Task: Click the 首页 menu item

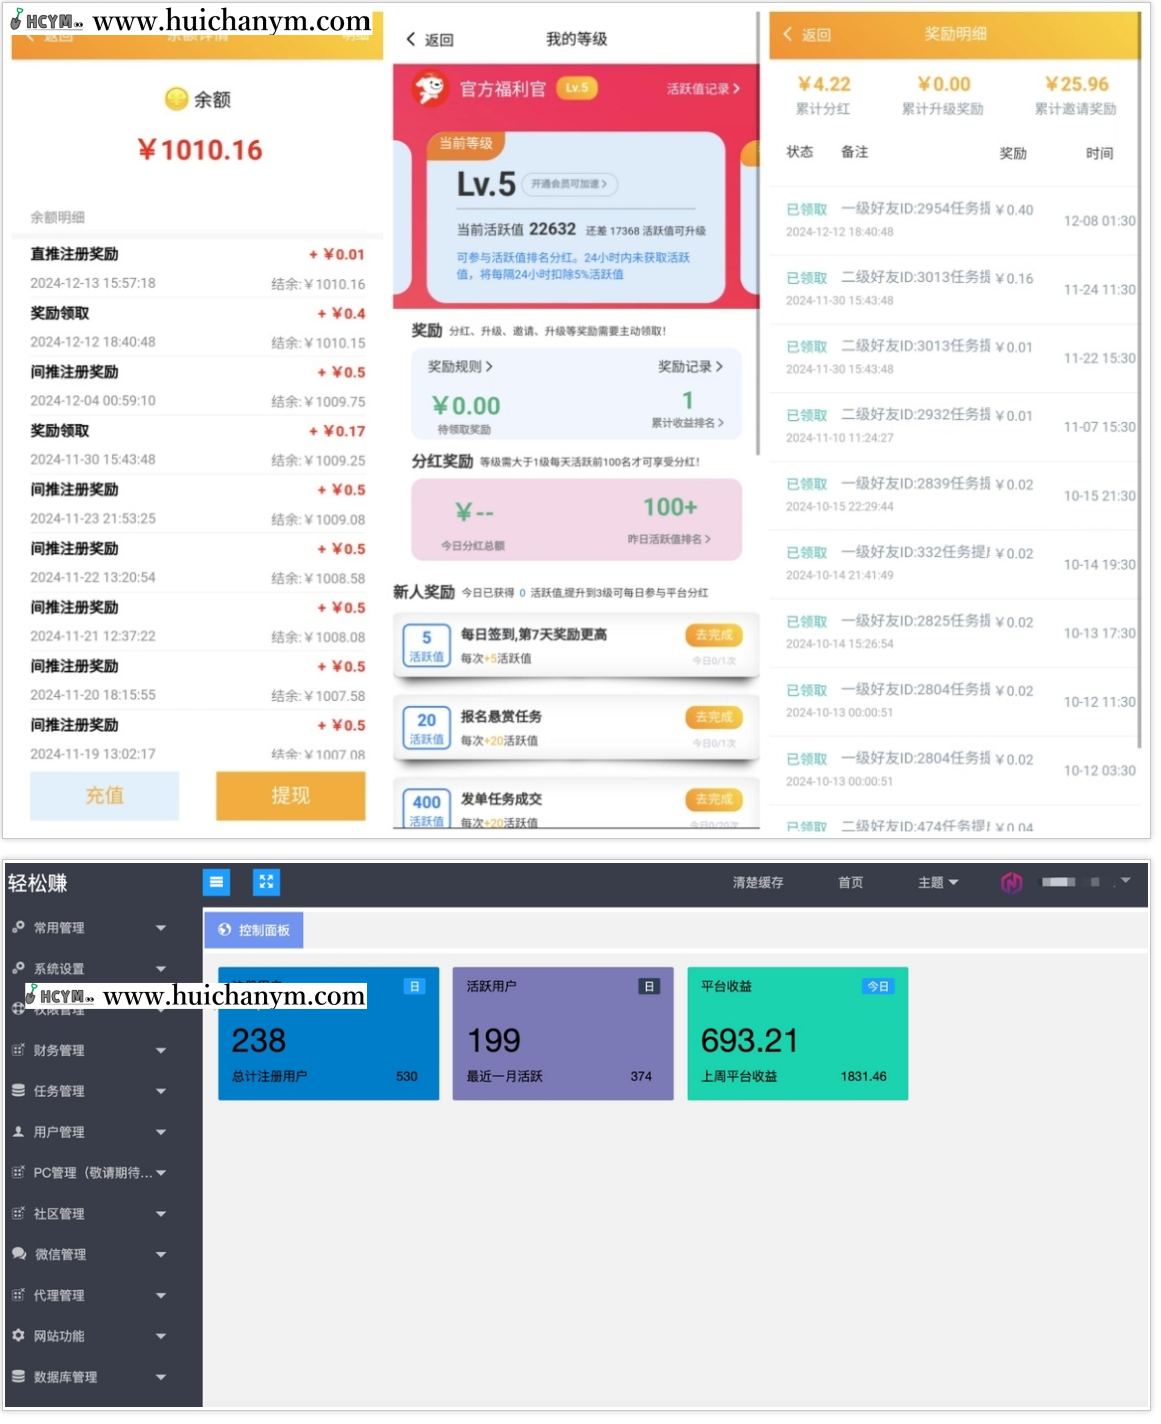Action: point(849,881)
